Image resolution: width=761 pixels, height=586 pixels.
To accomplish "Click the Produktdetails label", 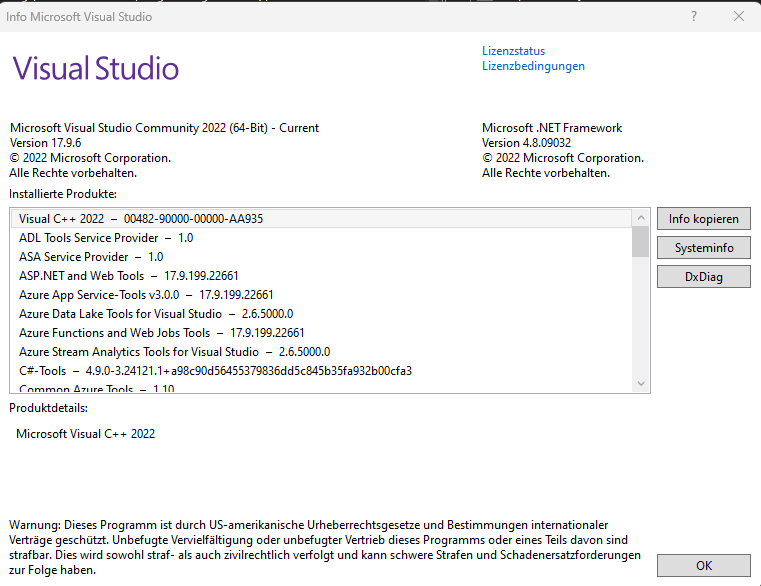I will 49,408.
